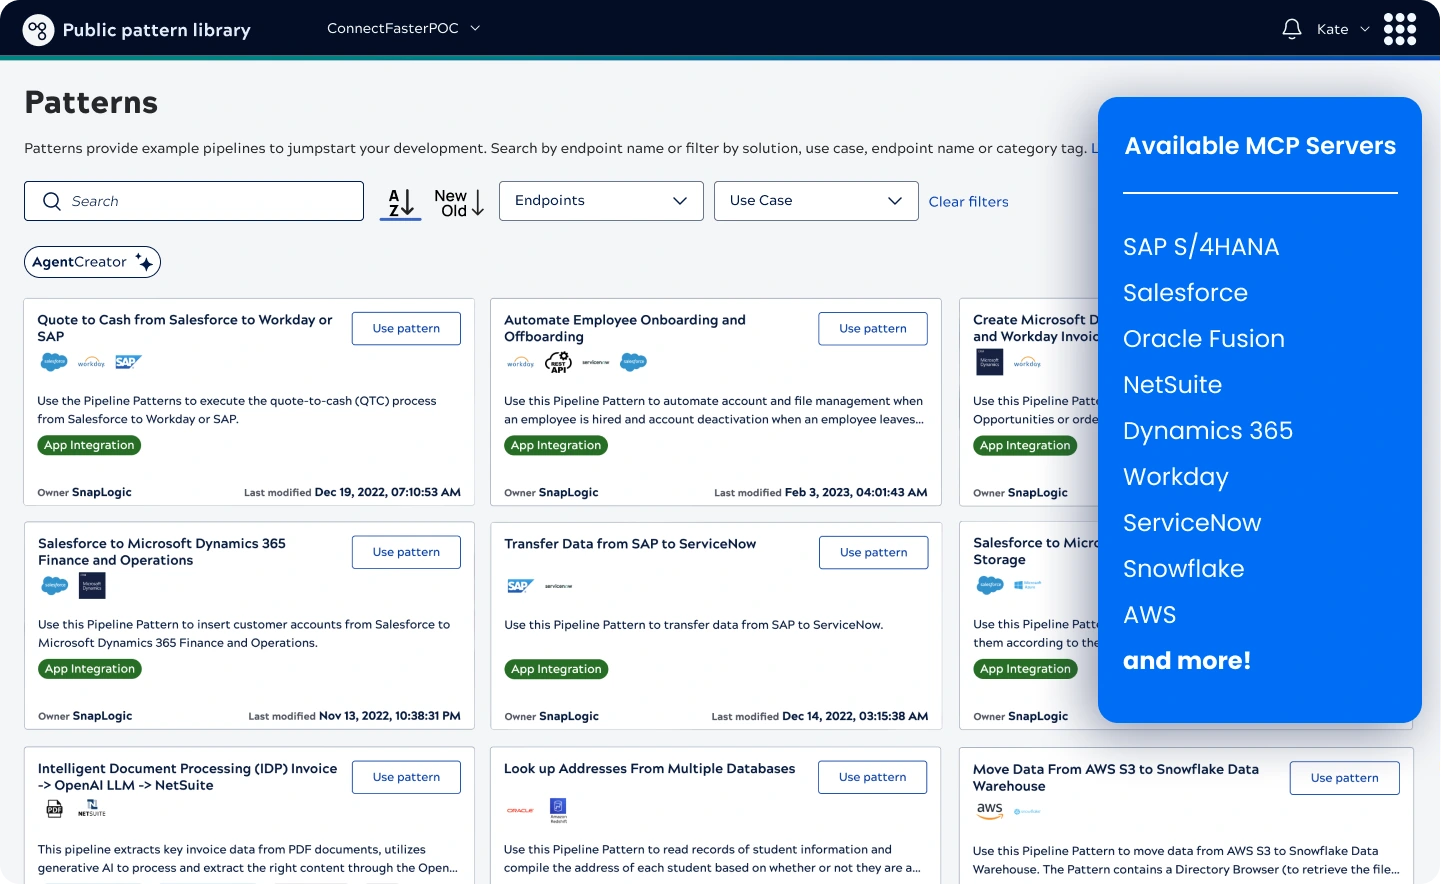Click 'and more!' in MCP Servers panel
This screenshot has height=884, width=1441.
coord(1187,661)
